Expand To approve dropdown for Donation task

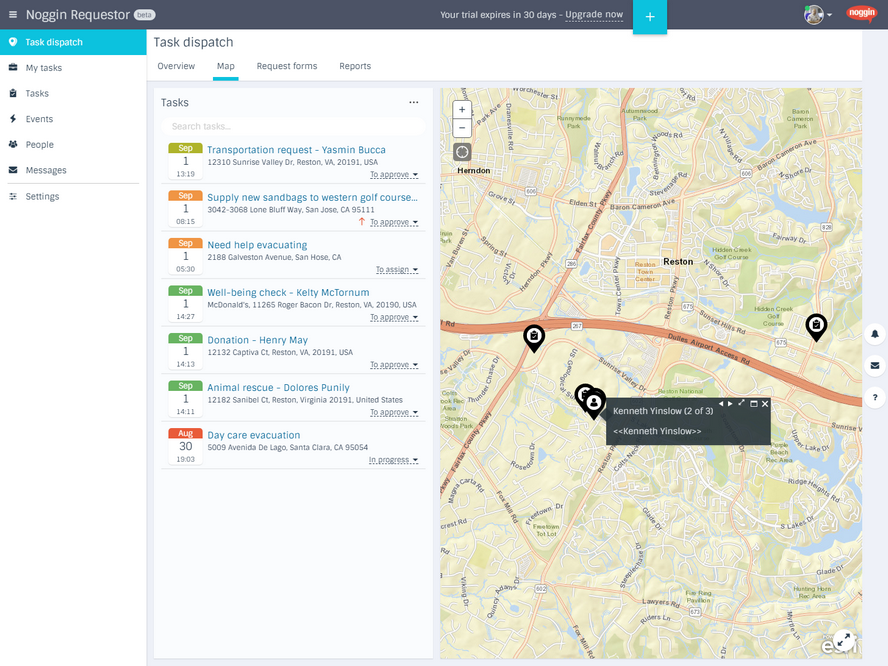click(x=394, y=365)
